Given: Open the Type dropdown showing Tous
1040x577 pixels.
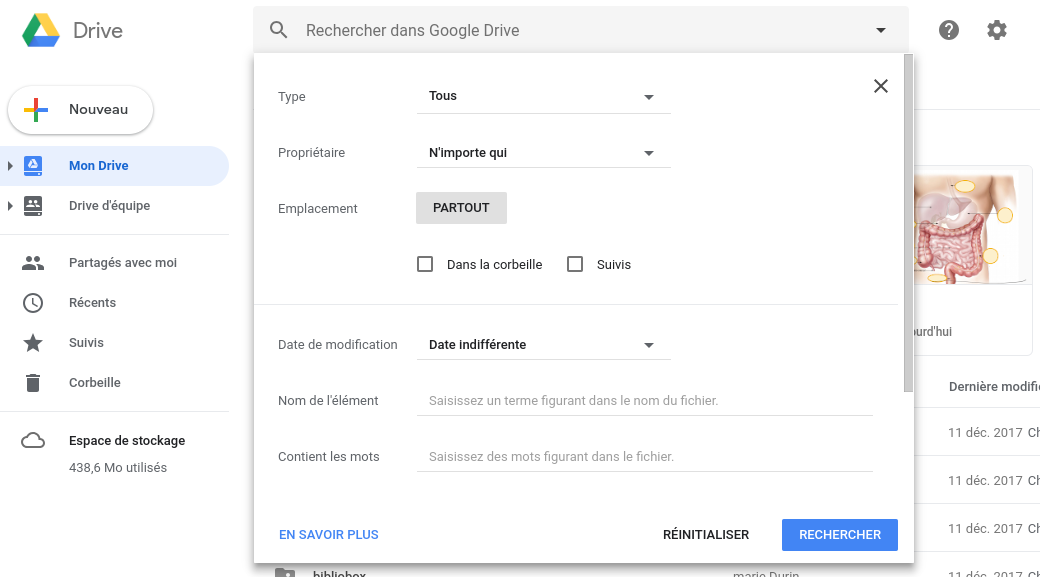Looking at the screenshot, I should pyautogui.click(x=543, y=96).
